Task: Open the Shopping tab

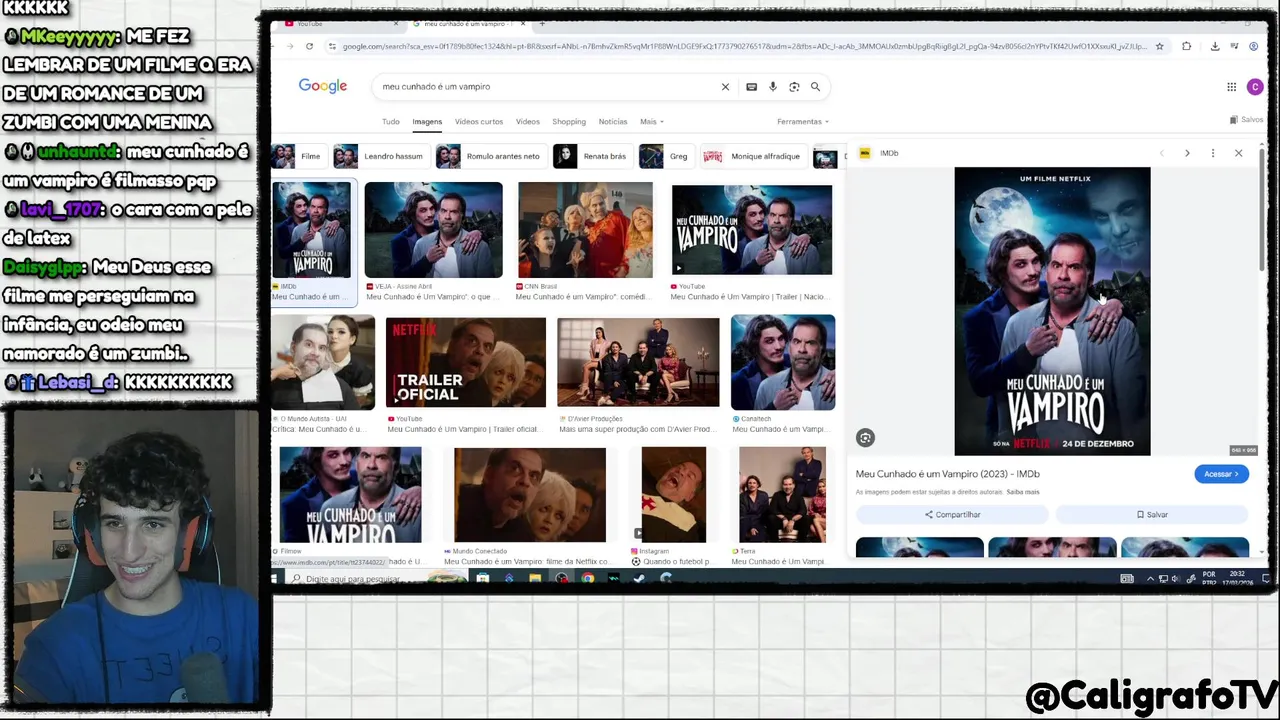Action: pos(569,122)
